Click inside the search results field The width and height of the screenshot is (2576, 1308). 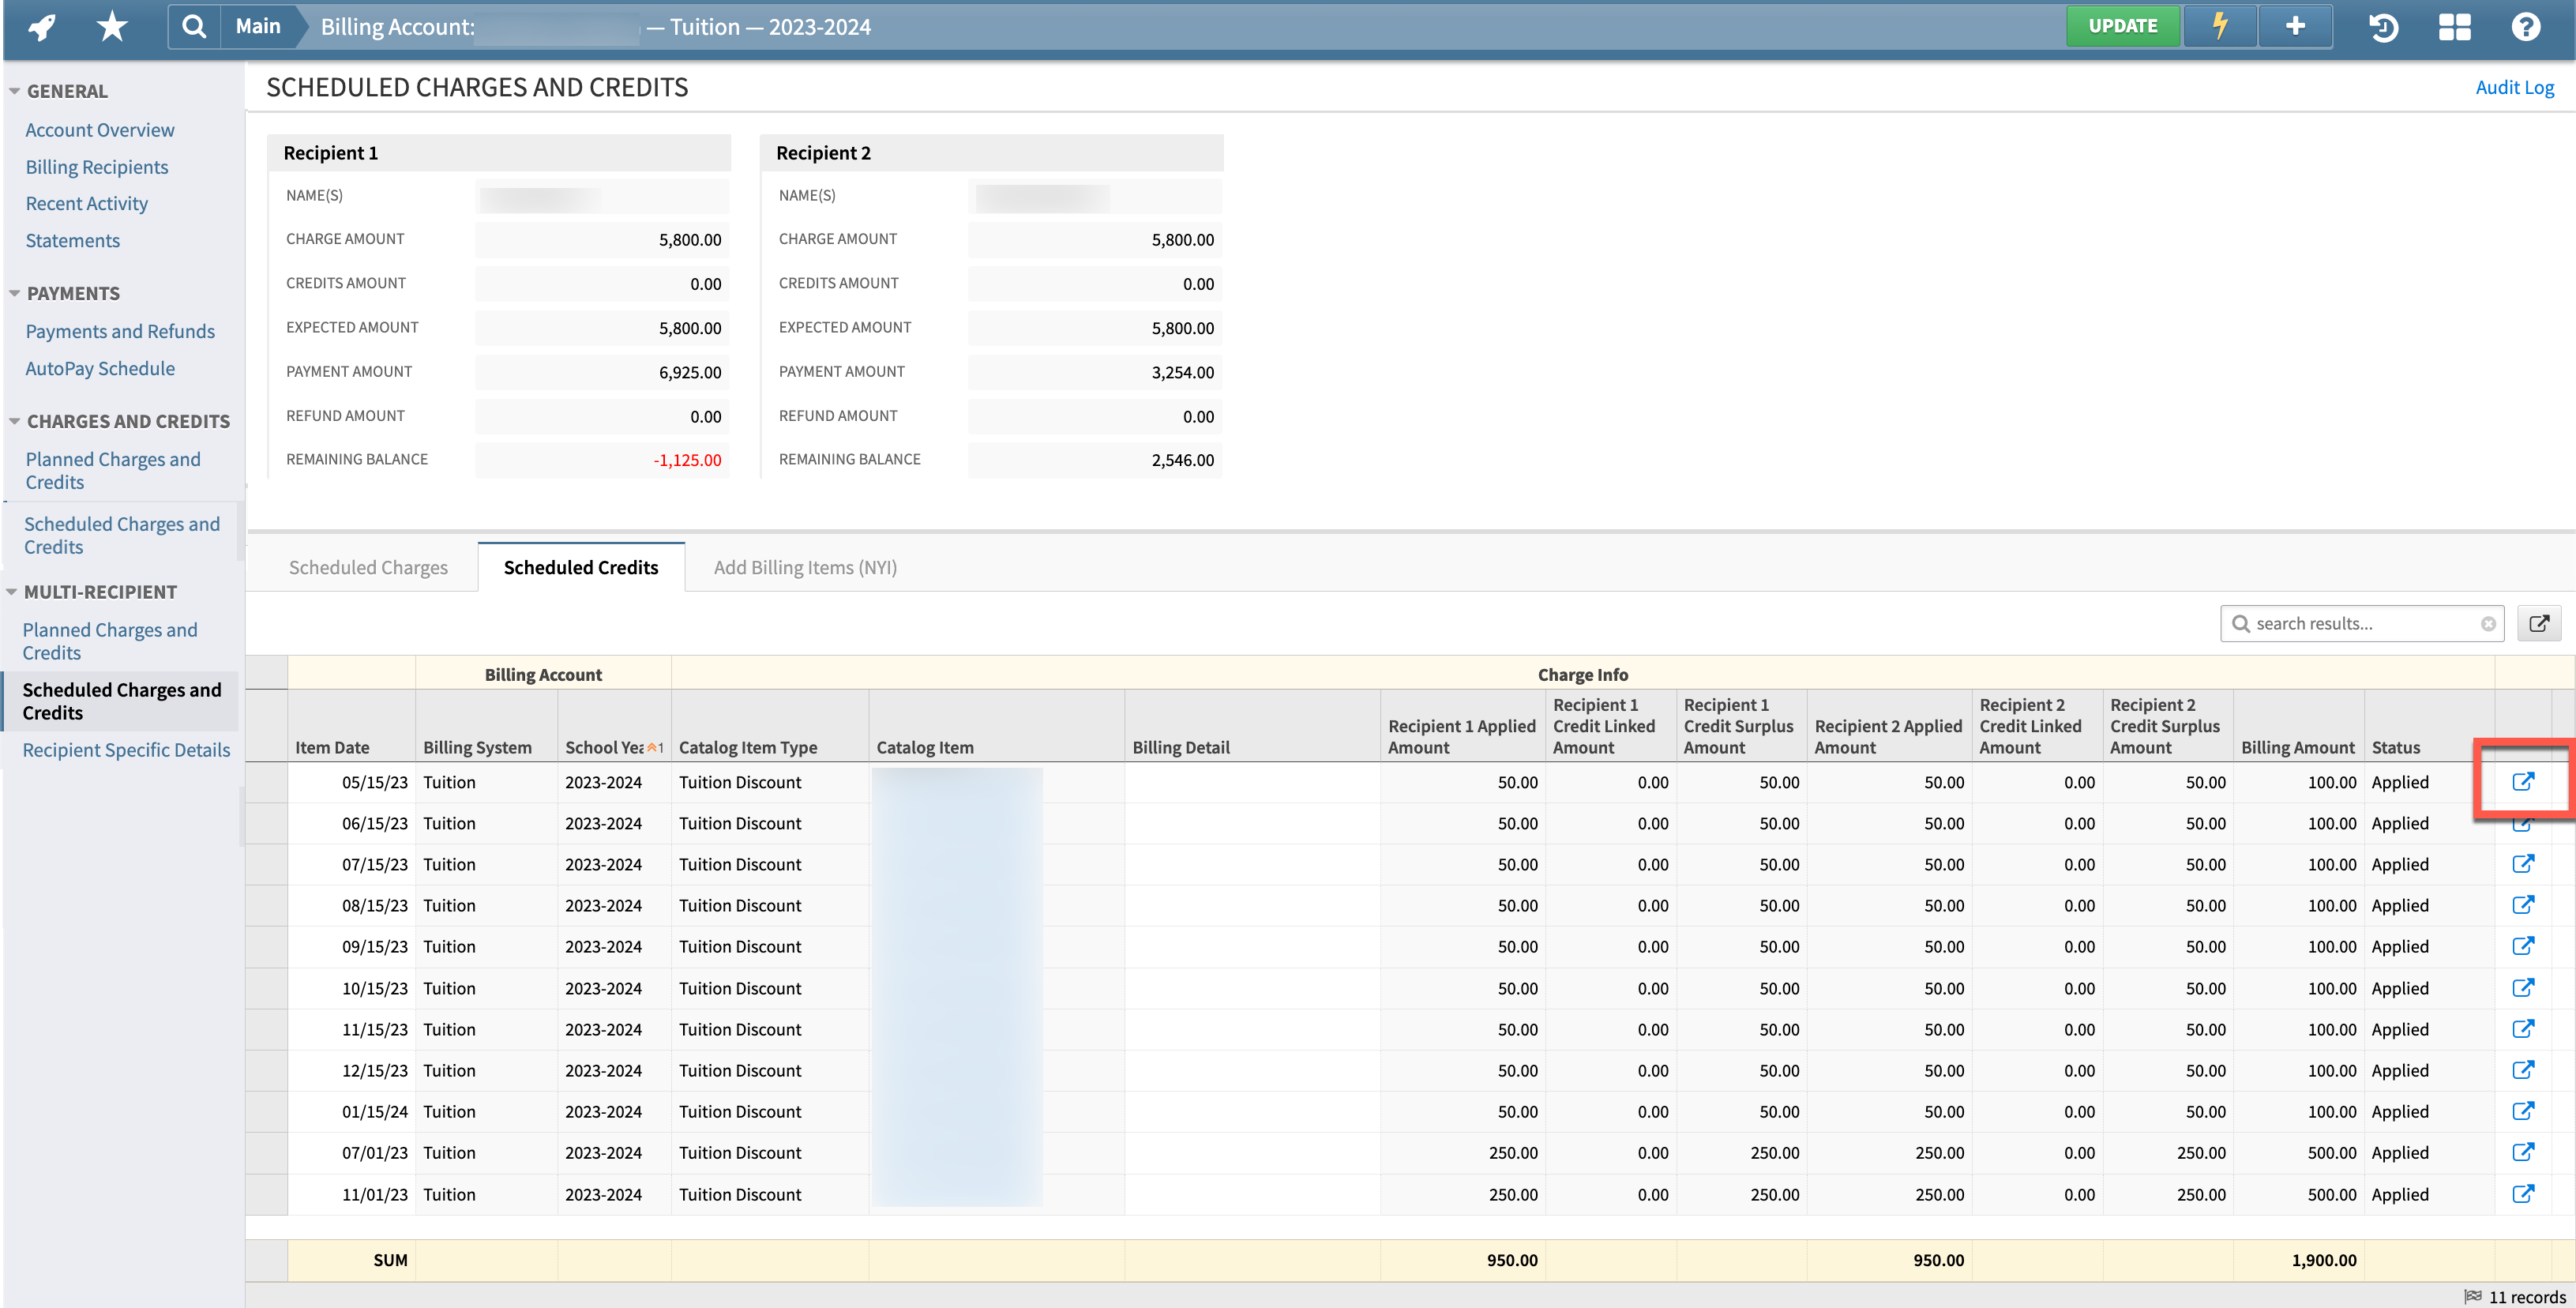[x=2360, y=623]
